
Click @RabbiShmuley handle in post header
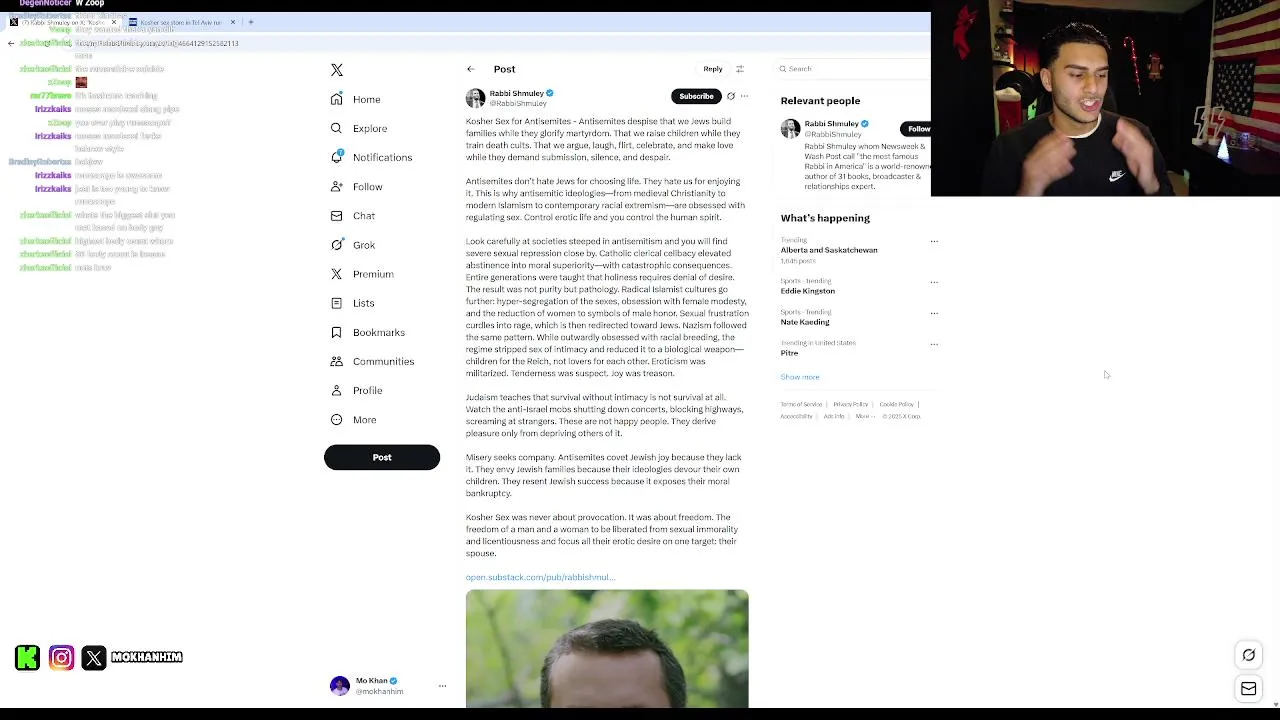[518, 104]
